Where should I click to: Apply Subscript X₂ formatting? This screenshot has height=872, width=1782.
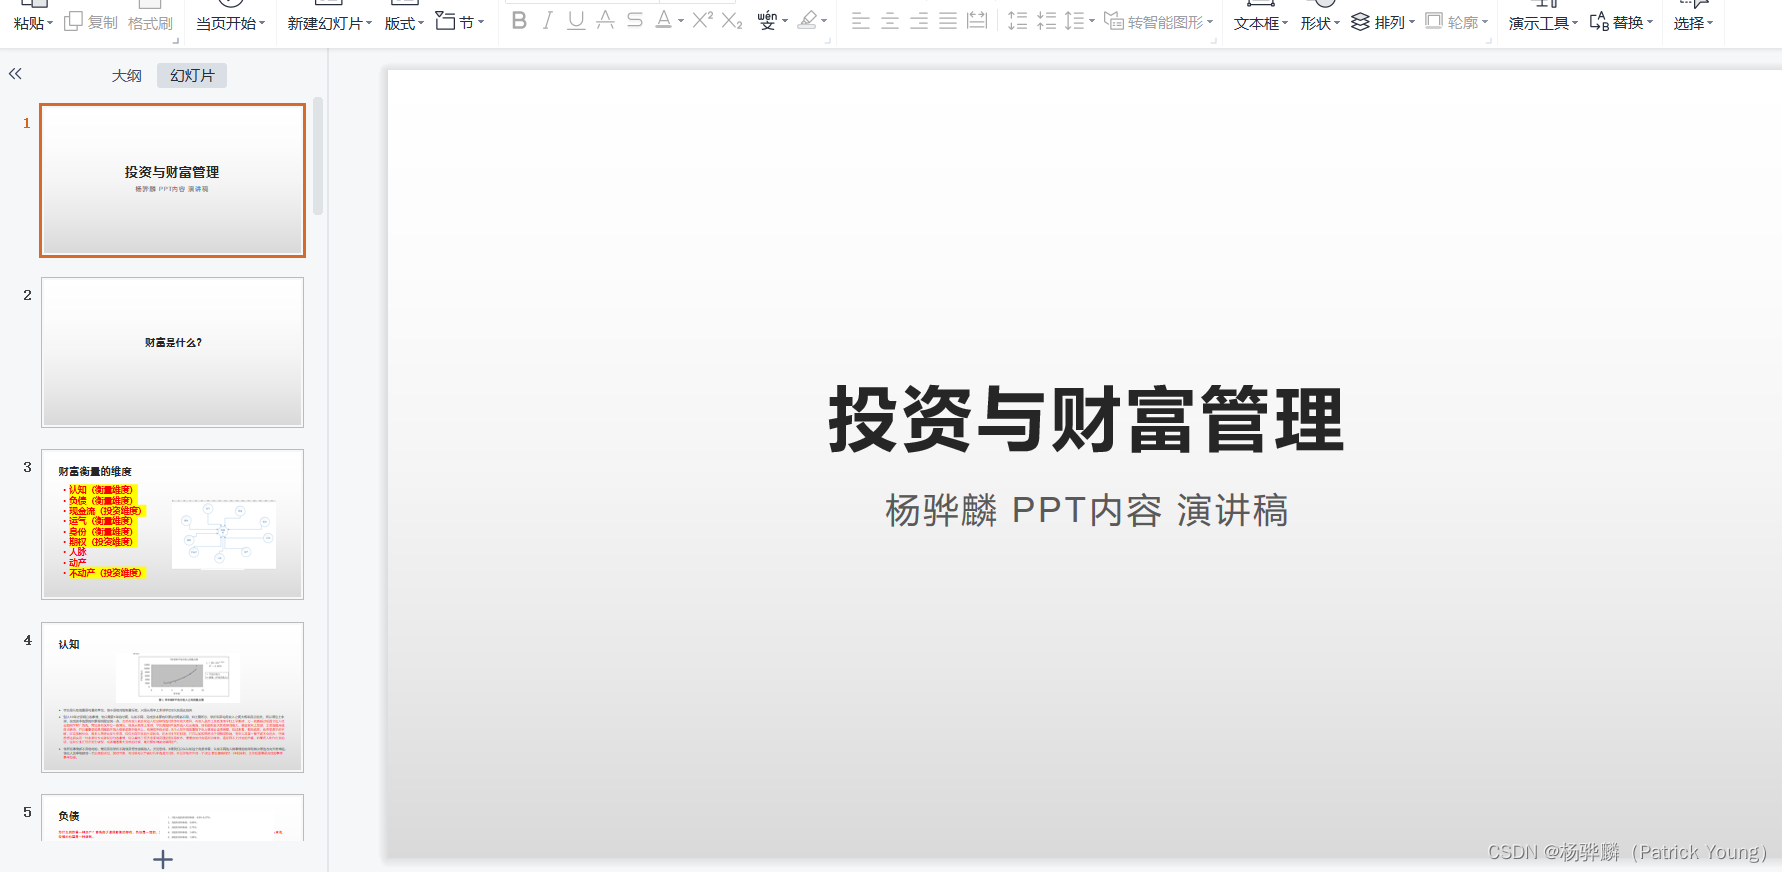coord(732,21)
